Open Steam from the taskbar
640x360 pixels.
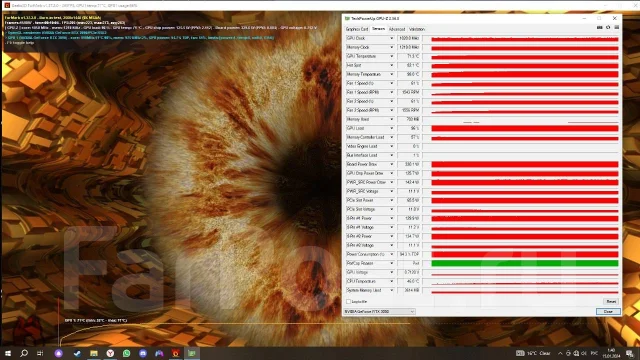(x=77, y=353)
